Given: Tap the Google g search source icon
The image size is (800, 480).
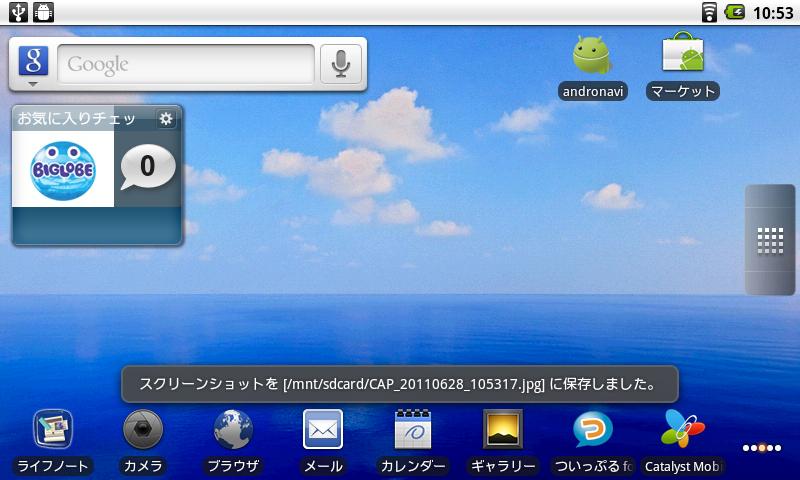Looking at the screenshot, I should [33, 62].
